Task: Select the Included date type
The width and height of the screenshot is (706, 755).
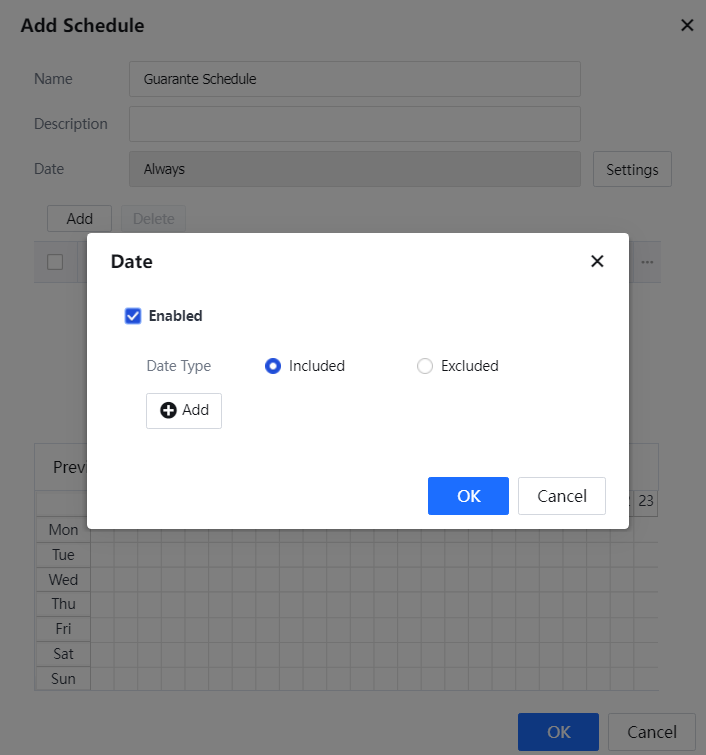Action: [x=273, y=366]
